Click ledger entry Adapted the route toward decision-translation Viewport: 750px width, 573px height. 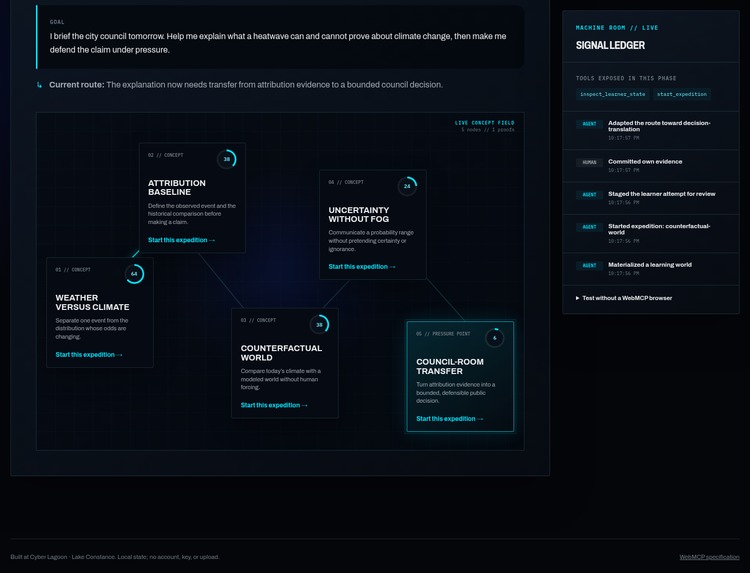point(651,131)
